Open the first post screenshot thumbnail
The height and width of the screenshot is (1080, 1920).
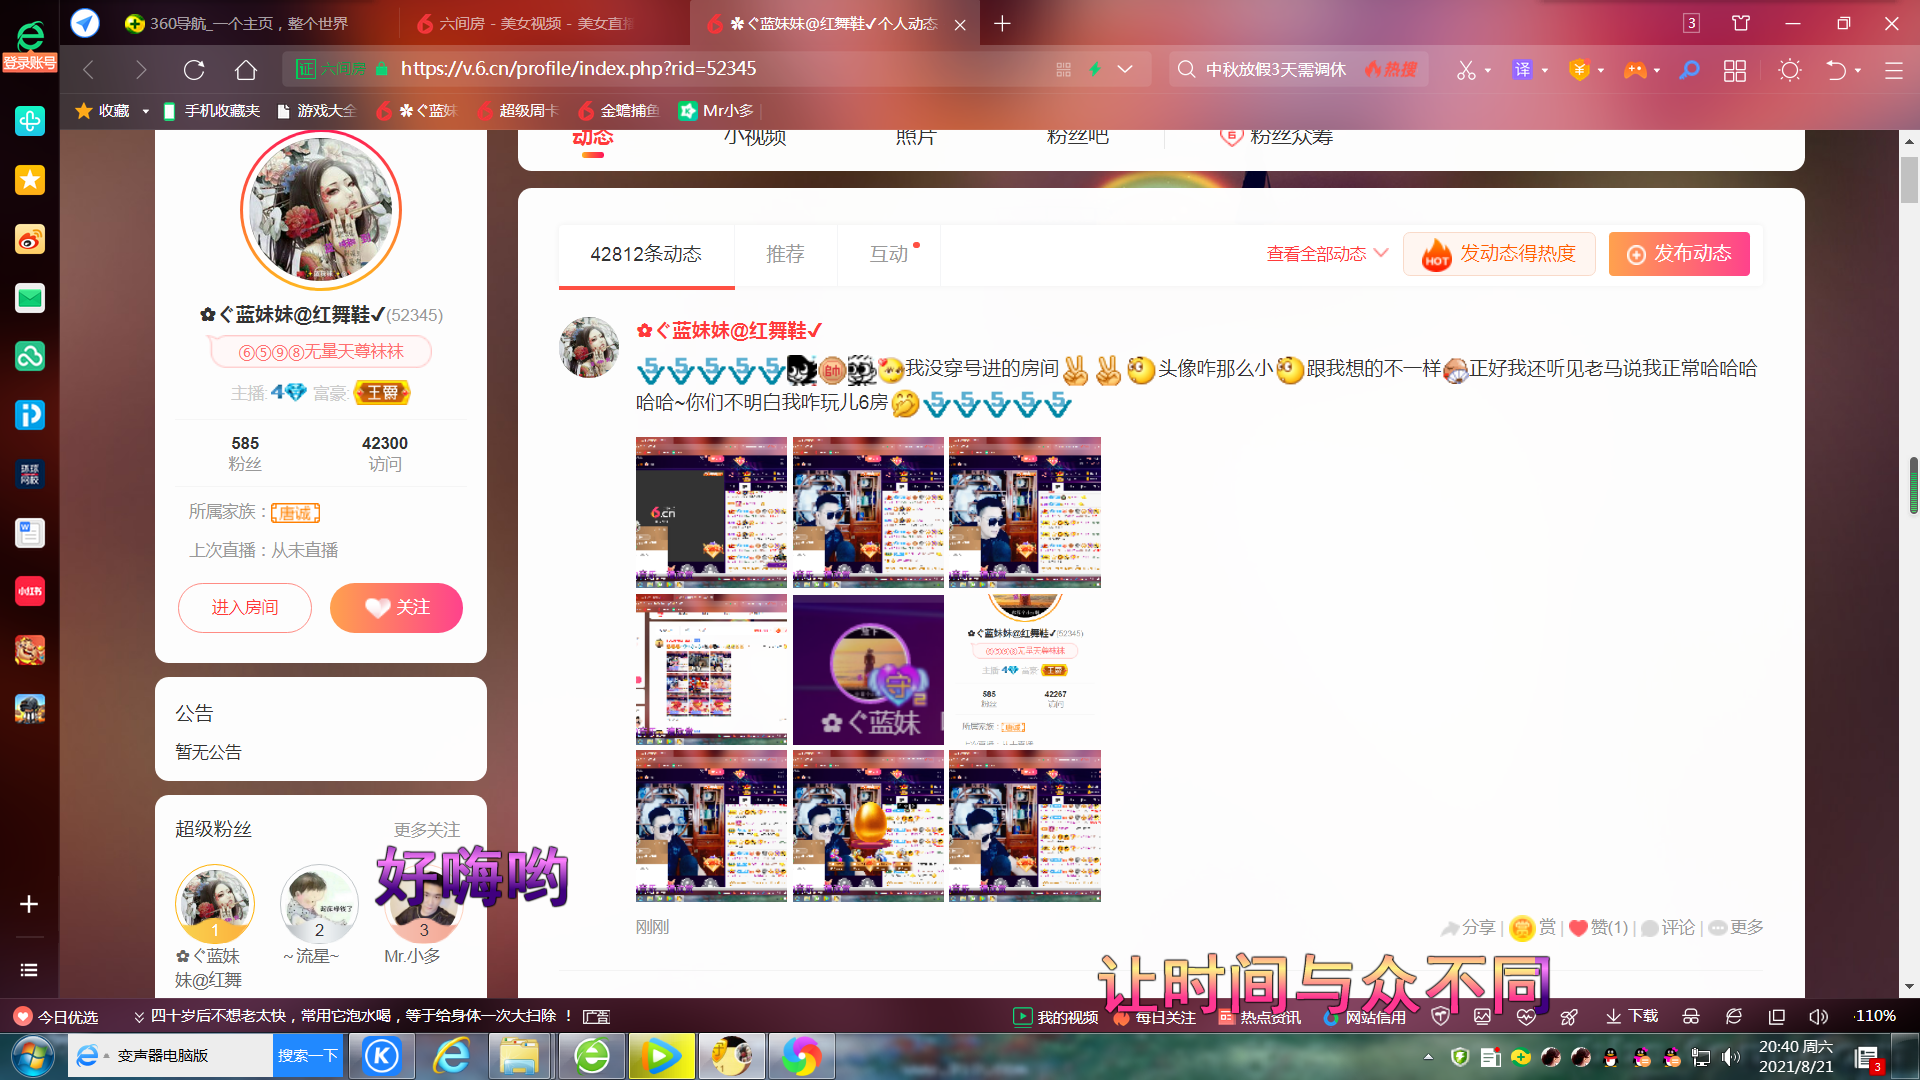coord(711,512)
